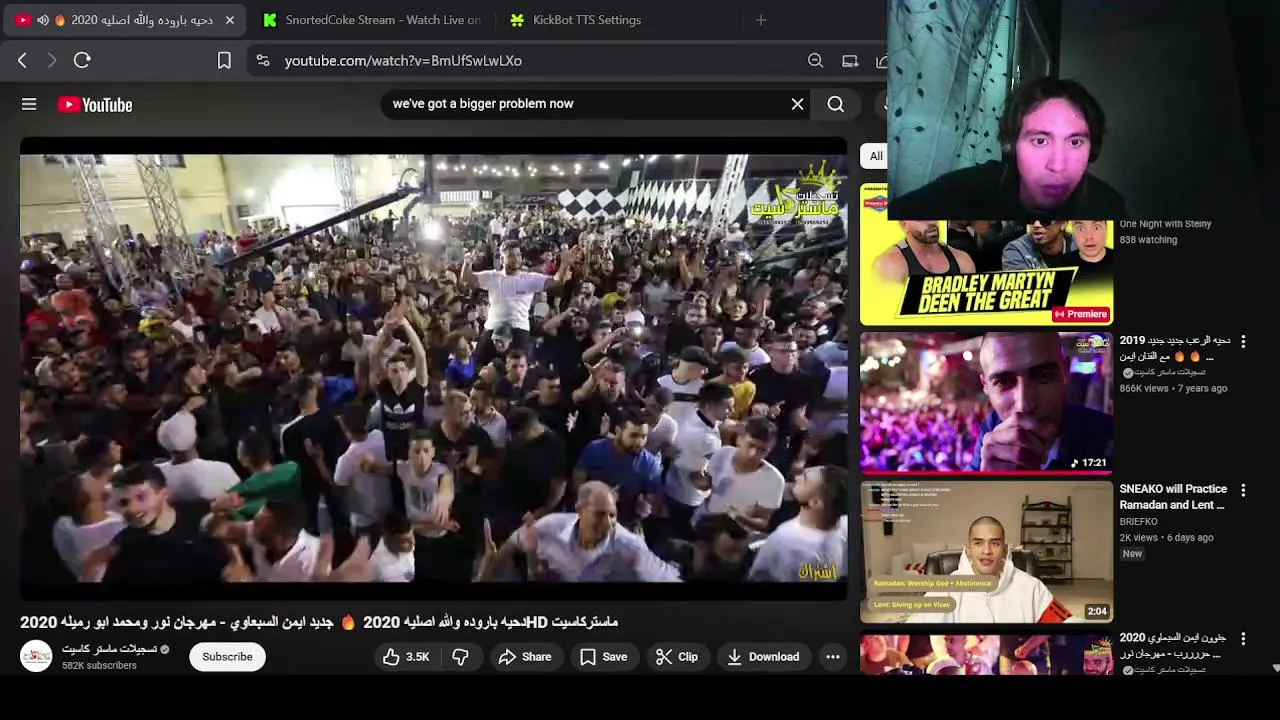
Task: Open the YouTube hamburger guide menu
Action: [x=29, y=104]
